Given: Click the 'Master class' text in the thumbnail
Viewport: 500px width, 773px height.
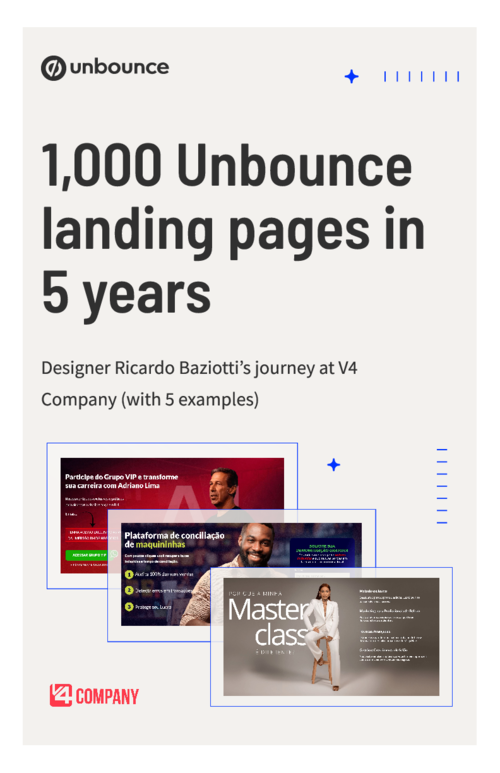Looking at the screenshot, I should click(269, 622).
